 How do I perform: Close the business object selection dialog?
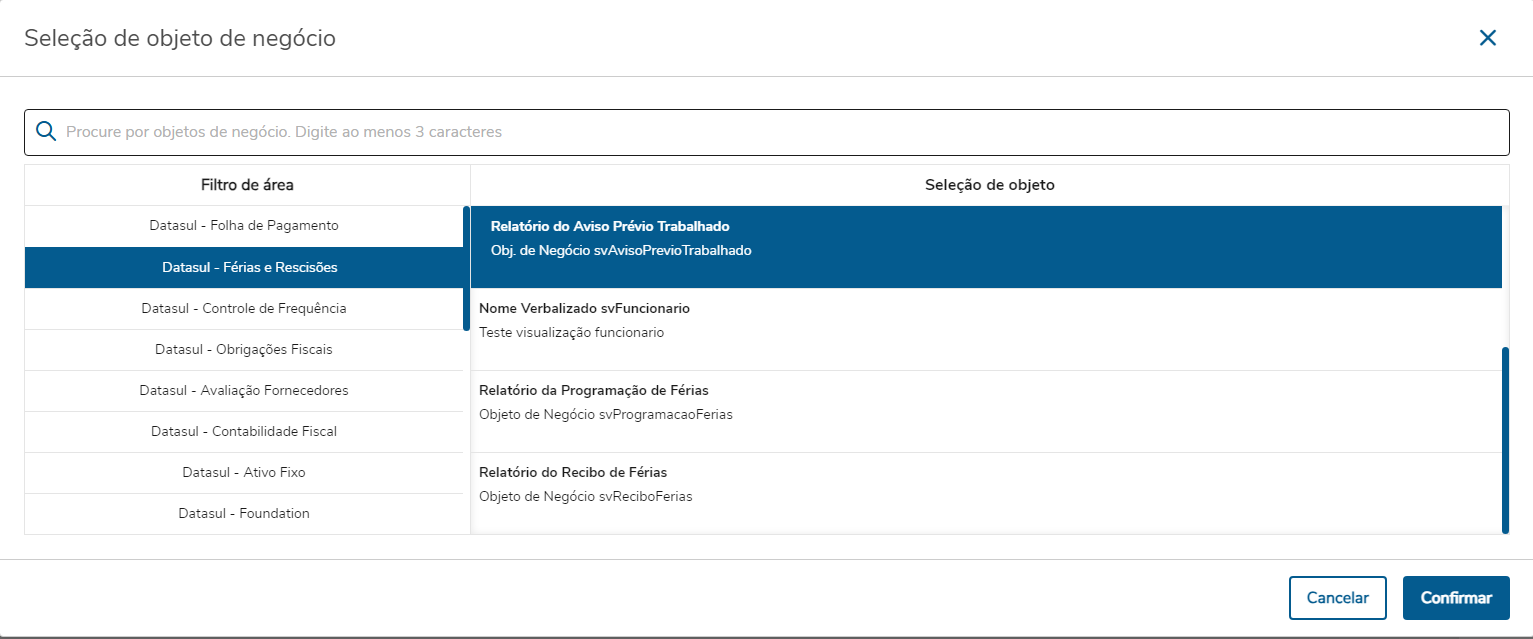[1487, 38]
